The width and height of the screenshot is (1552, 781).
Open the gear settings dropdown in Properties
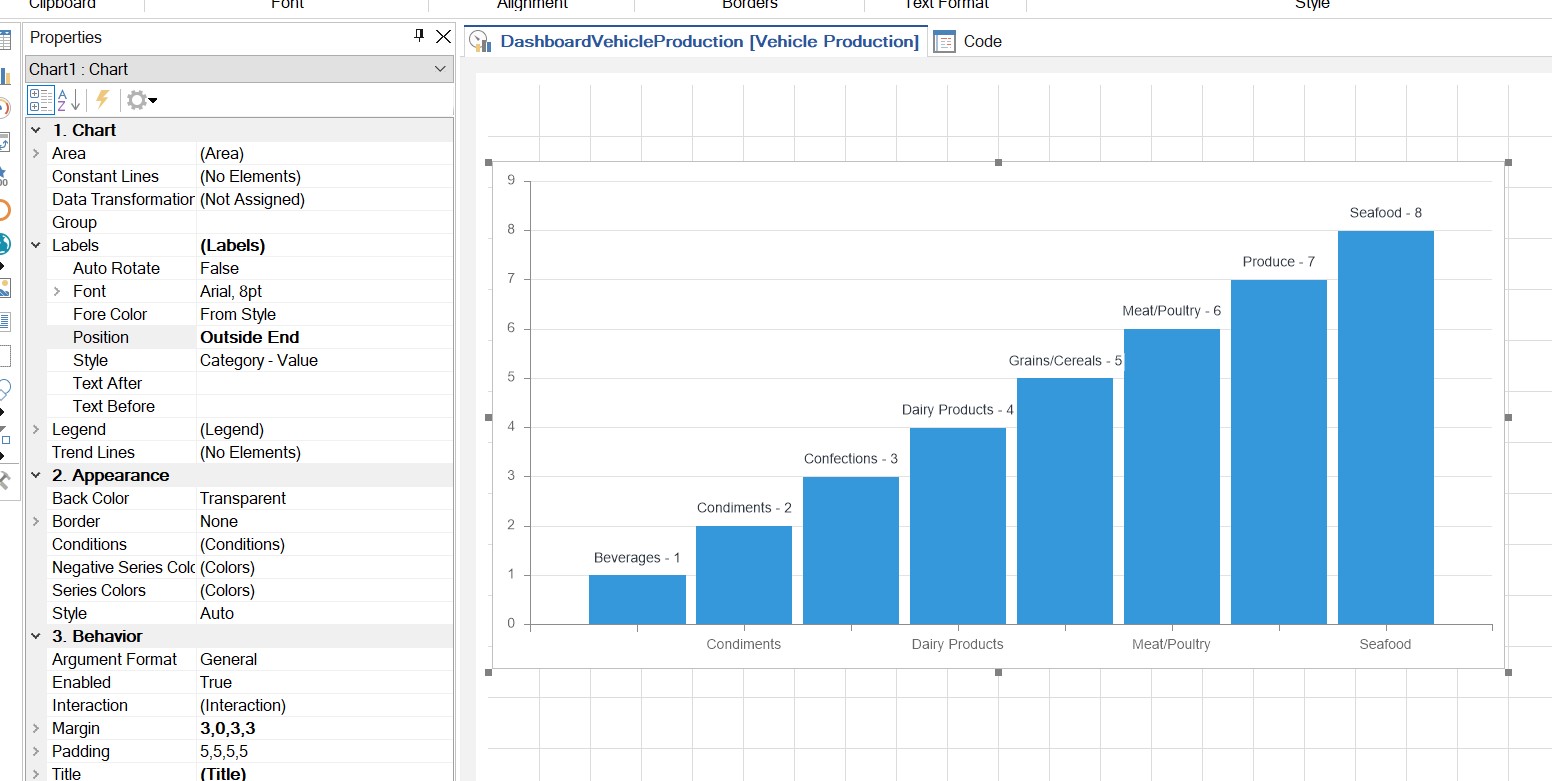click(142, 100)
